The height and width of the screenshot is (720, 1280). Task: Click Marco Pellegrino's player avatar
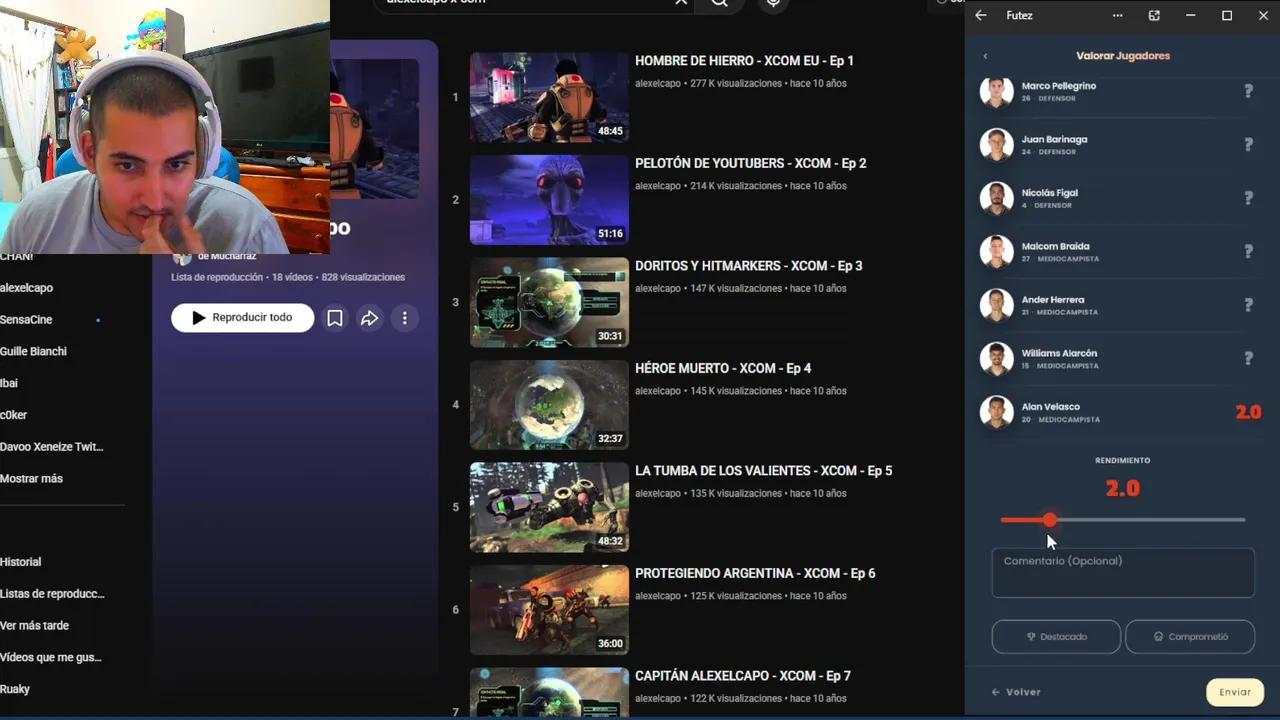[996, 92]
